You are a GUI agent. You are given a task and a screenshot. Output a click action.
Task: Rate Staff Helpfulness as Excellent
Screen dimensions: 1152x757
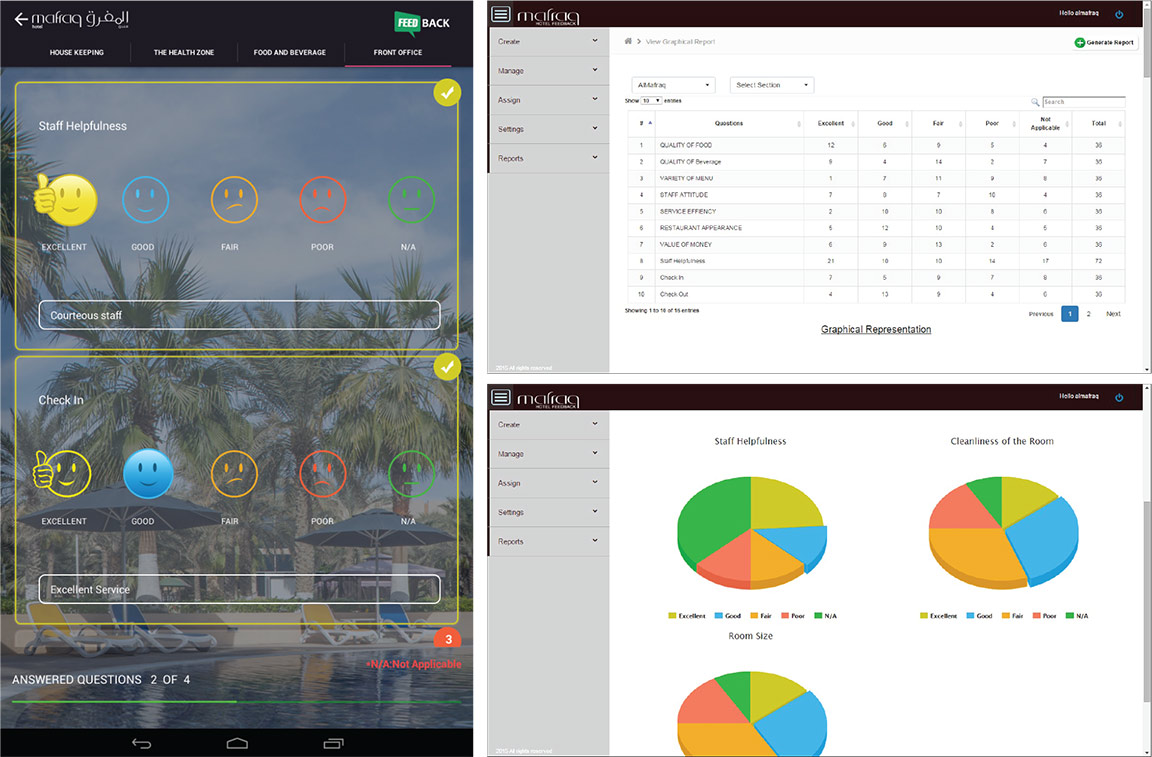(65, 200)
